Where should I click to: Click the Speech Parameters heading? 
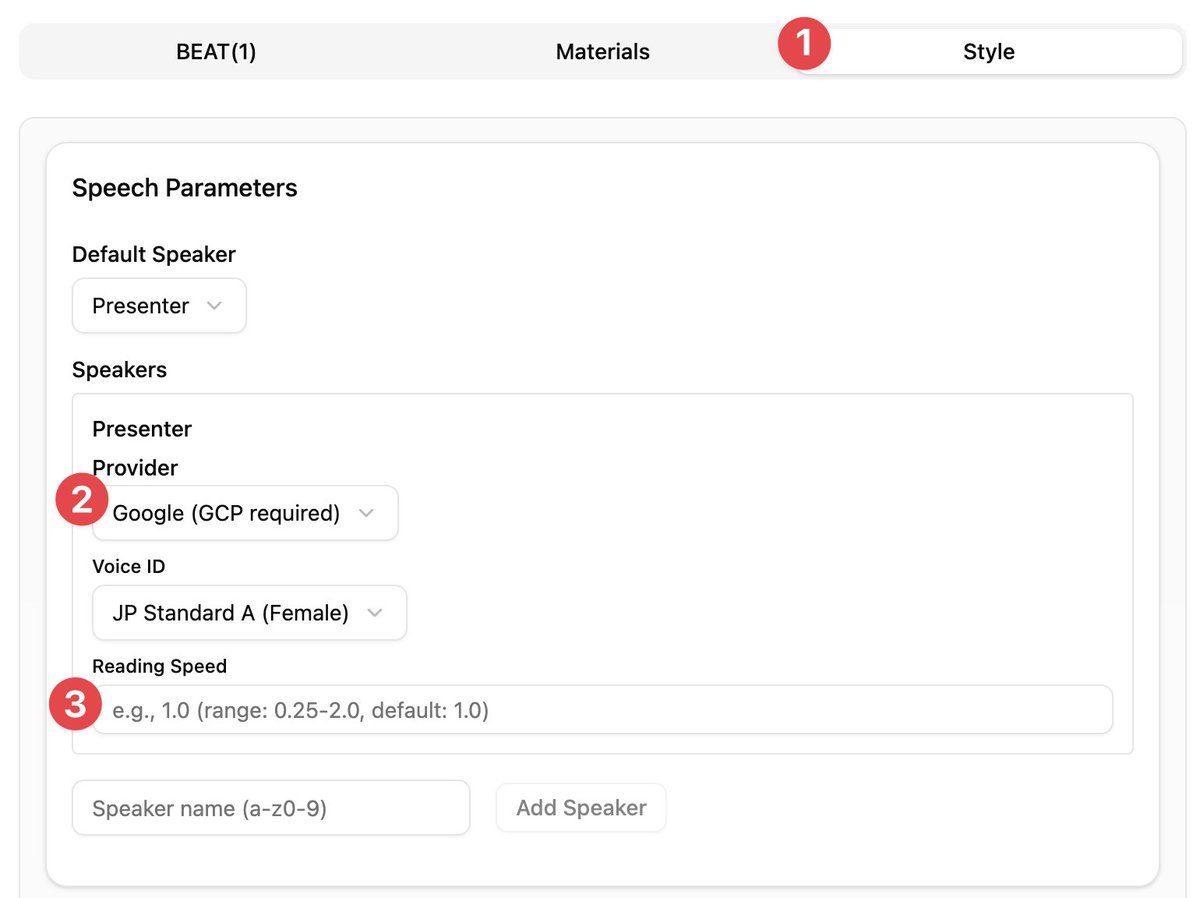coord(185,188)
